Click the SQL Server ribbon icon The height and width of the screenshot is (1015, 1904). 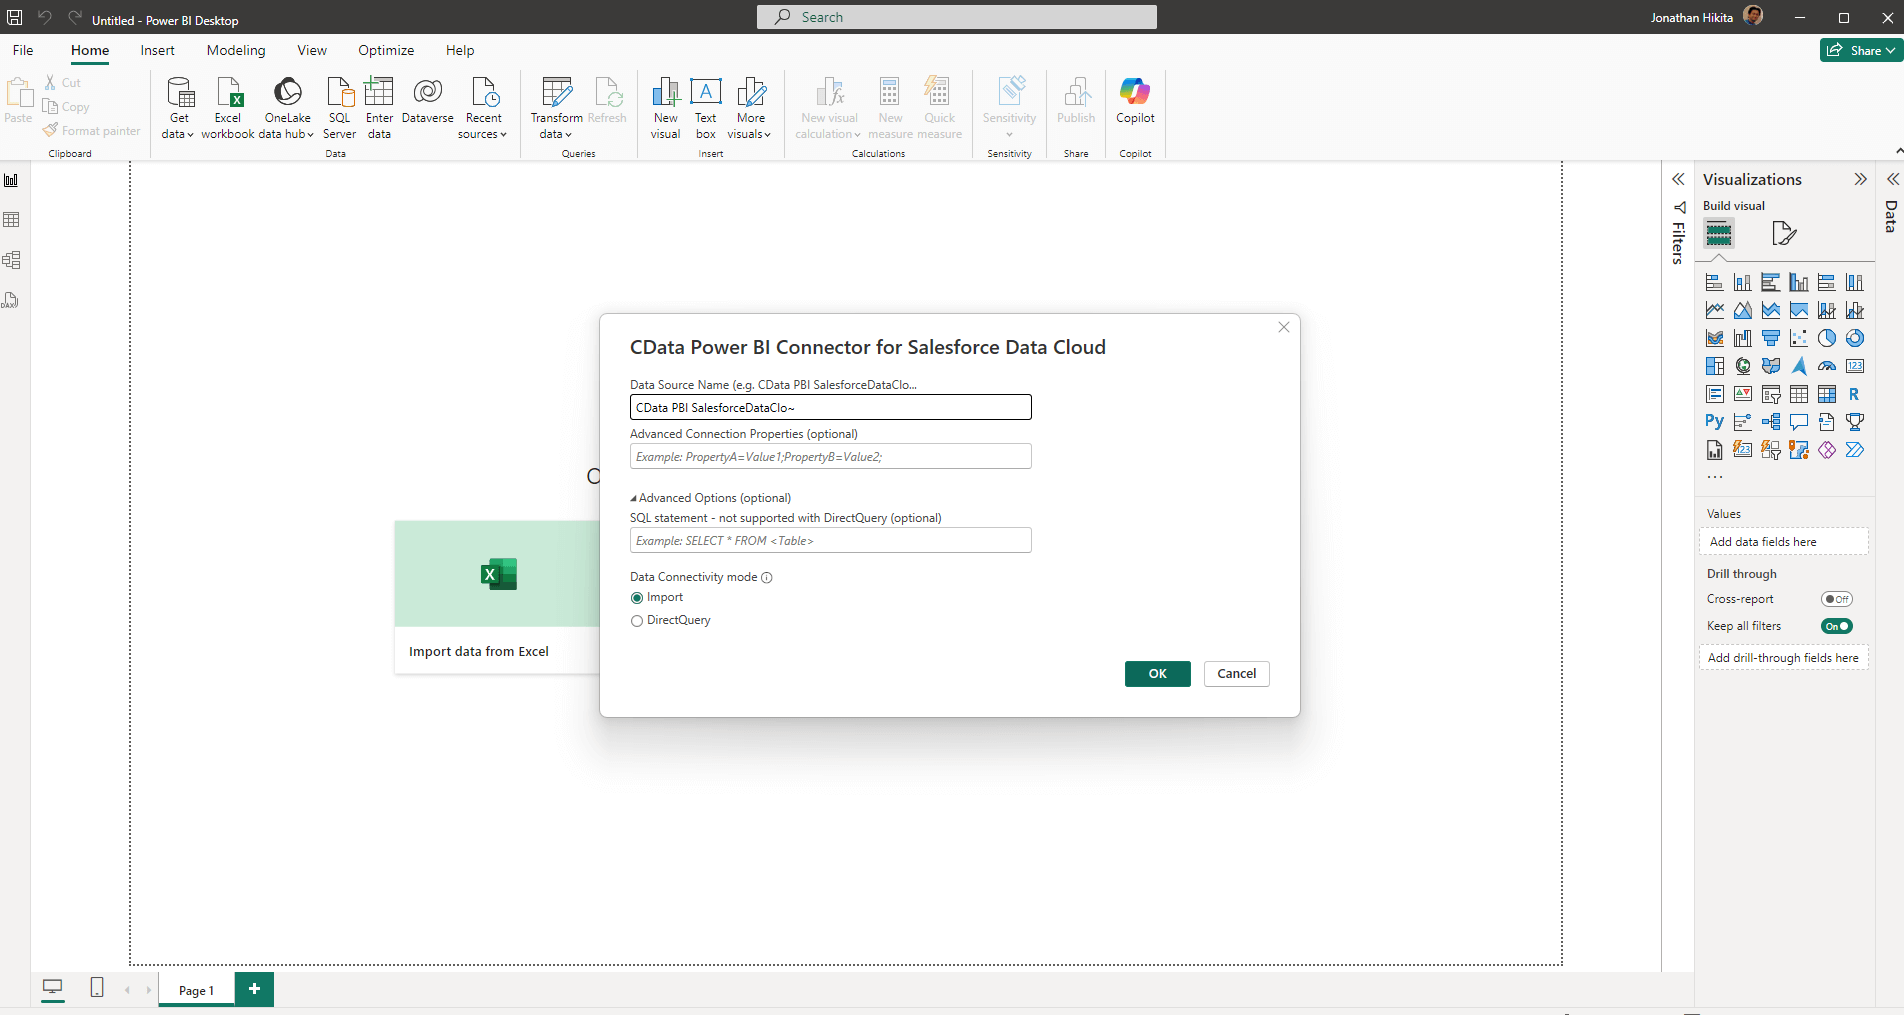[x=339, y=108]
